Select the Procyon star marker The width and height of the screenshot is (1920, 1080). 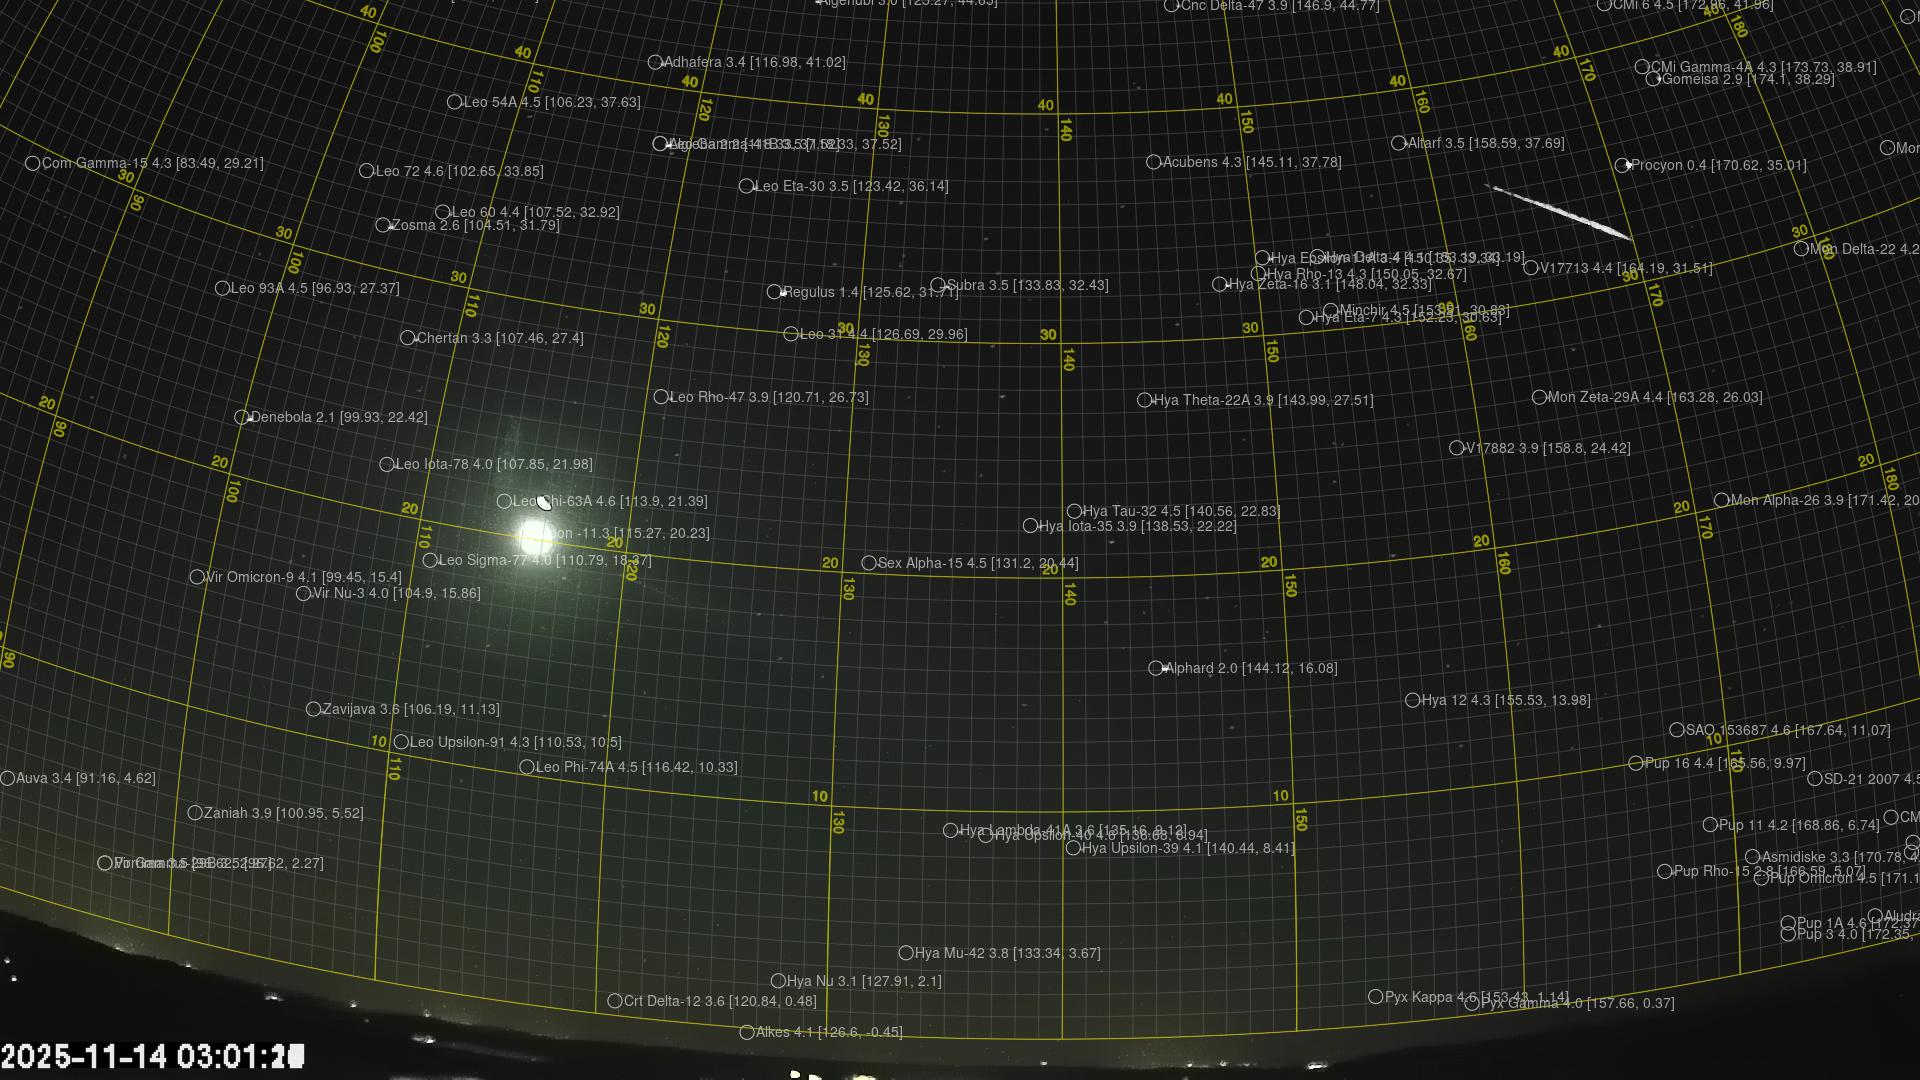[x=1622, y=165]
